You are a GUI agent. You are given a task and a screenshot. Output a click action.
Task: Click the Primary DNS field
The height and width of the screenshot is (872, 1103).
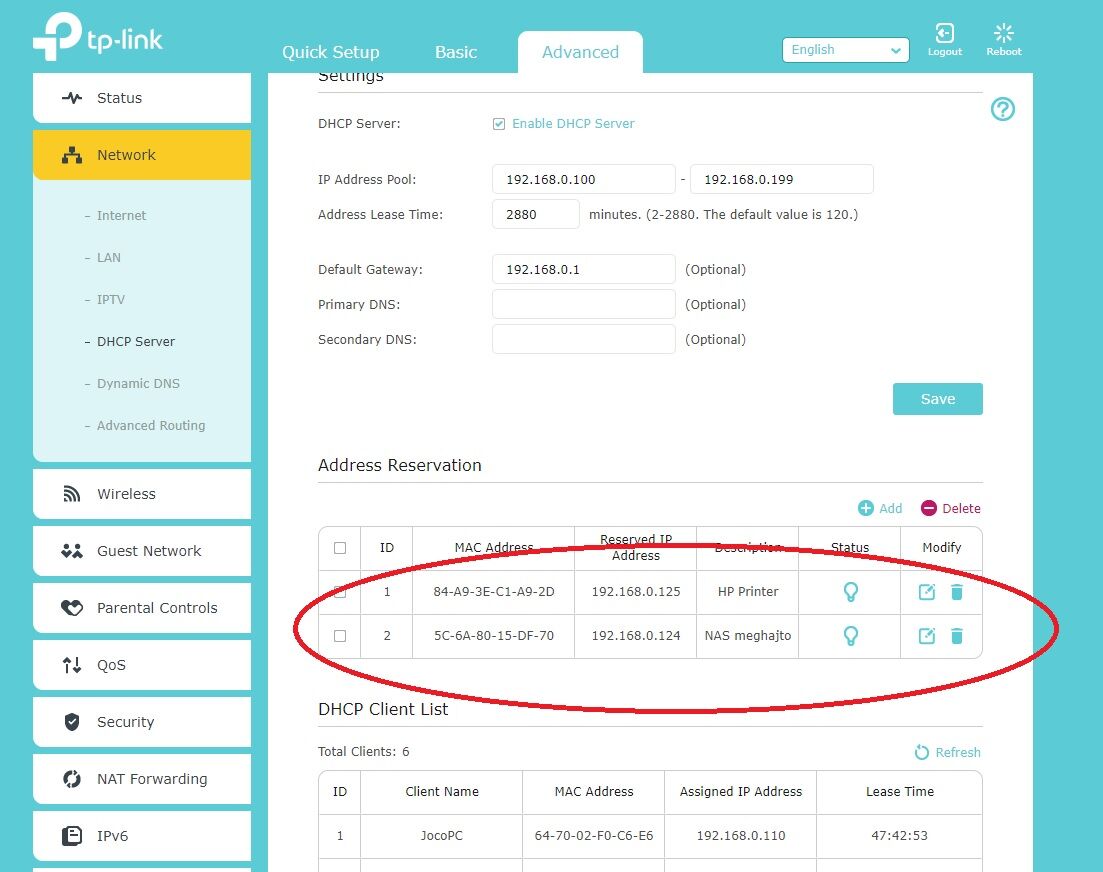[584, 304]
